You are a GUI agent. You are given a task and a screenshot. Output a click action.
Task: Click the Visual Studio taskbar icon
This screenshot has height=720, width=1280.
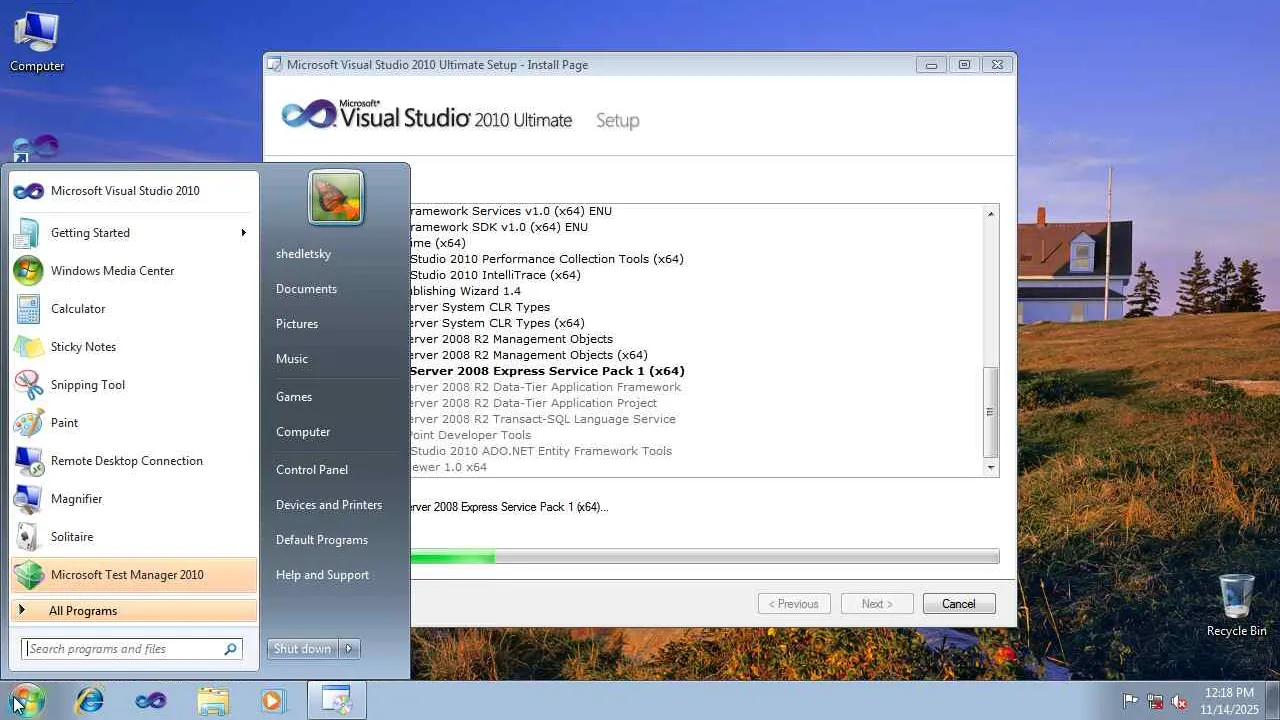pyautogui.click(x=151, y=700)
